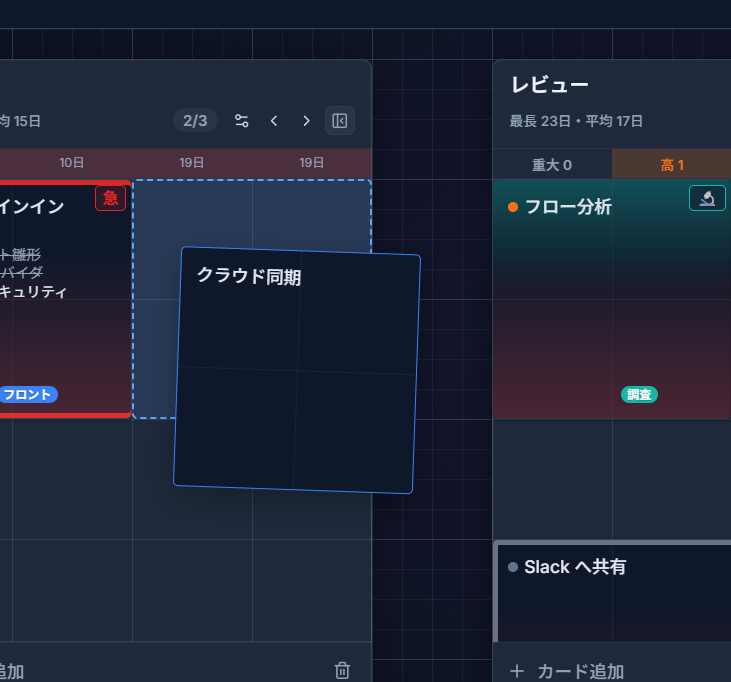The width and height of the screenshot is (731, 682).
Task: Click the キュリティ checklist item
Action: (33, 292)
